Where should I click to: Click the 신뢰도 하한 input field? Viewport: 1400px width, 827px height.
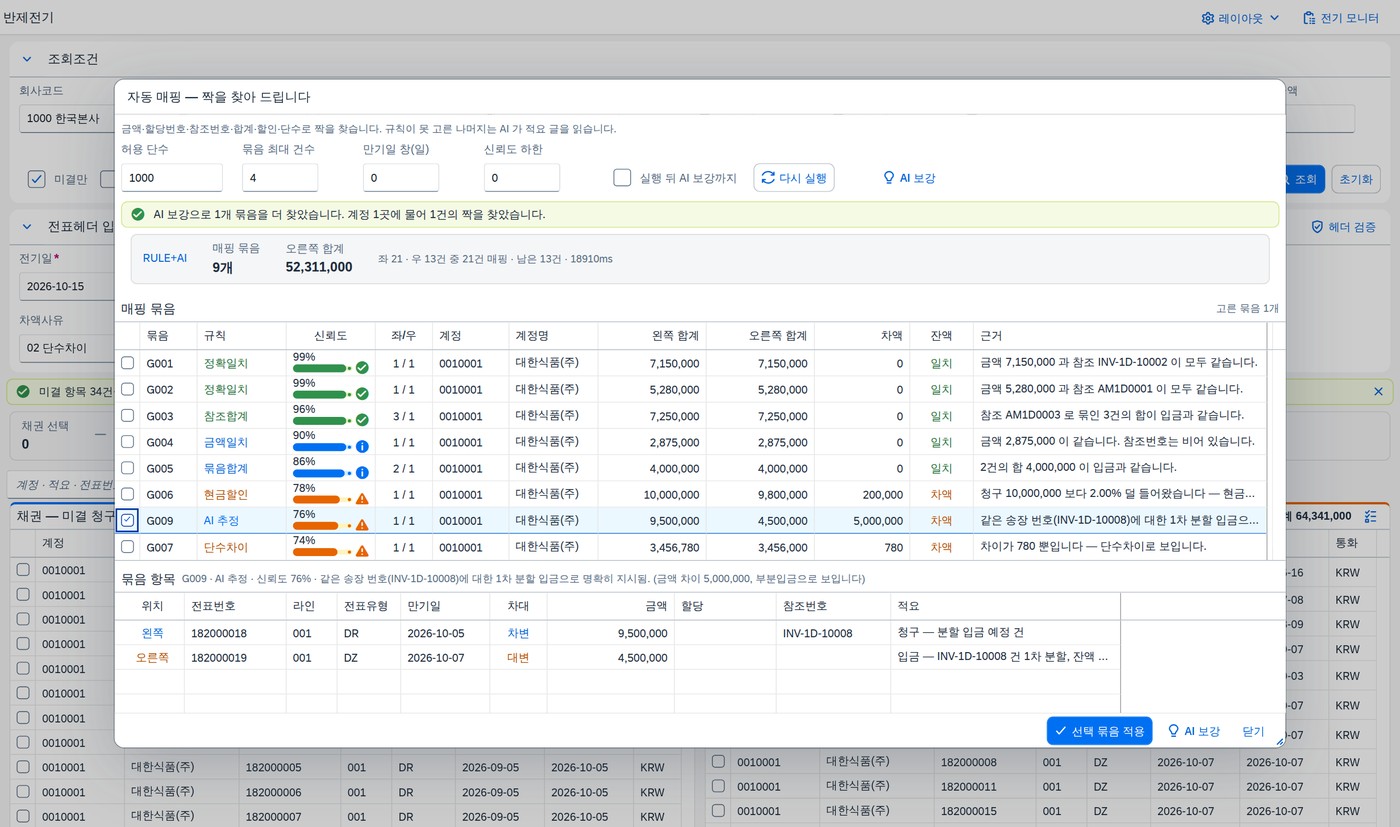coord(522,177)
